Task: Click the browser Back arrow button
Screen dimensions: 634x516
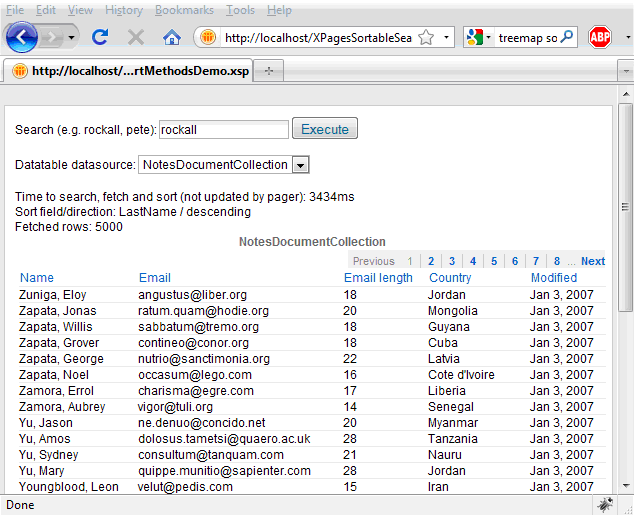Action: (22, 38)
